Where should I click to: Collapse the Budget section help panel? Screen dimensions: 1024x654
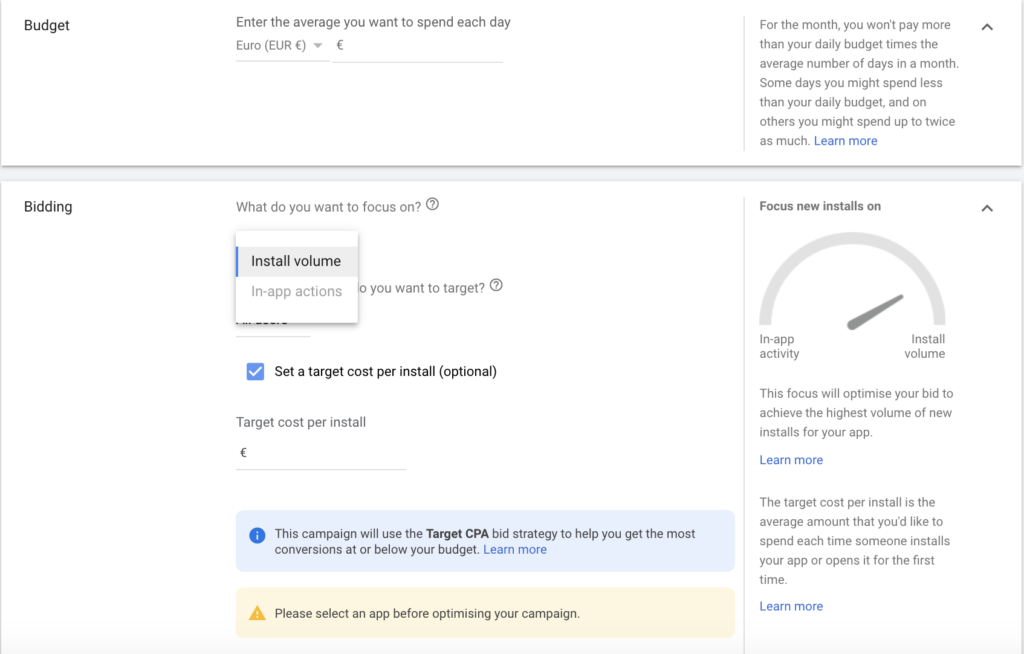coord(987,27)
